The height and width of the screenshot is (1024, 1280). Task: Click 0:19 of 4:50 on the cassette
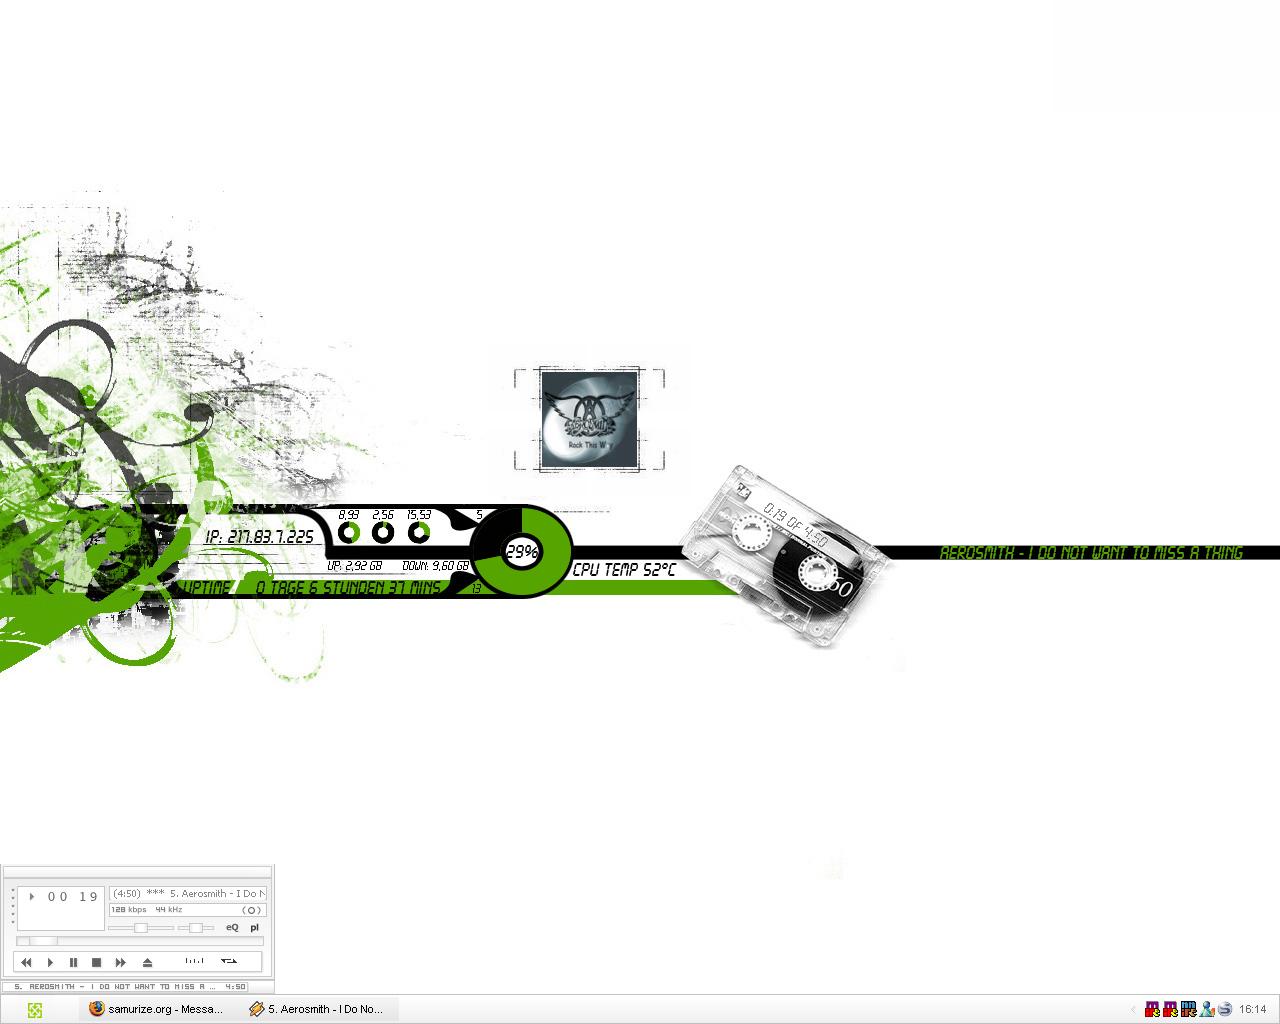(x=795, y=526)
